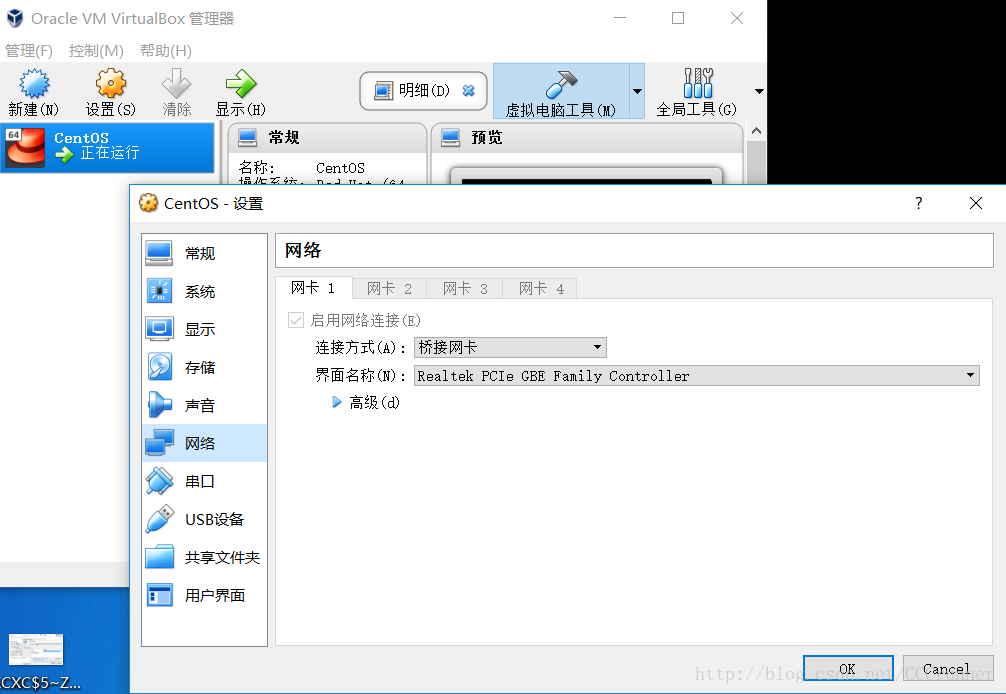Minimize the VirtualBox Manager window

coord(620,19)
